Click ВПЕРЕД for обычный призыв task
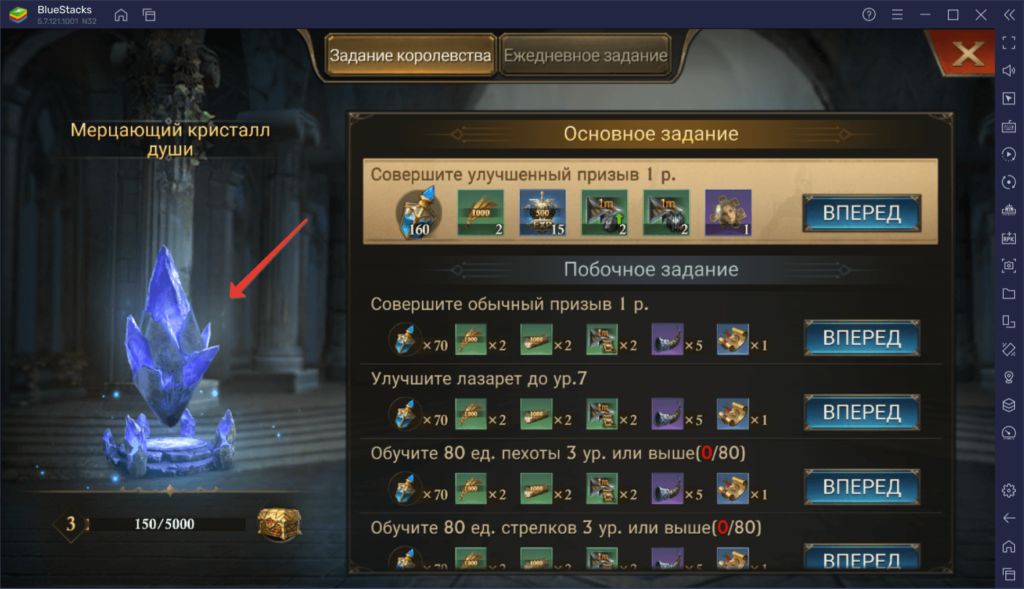The image size is (1024, 589). click(x=861, y=338)
